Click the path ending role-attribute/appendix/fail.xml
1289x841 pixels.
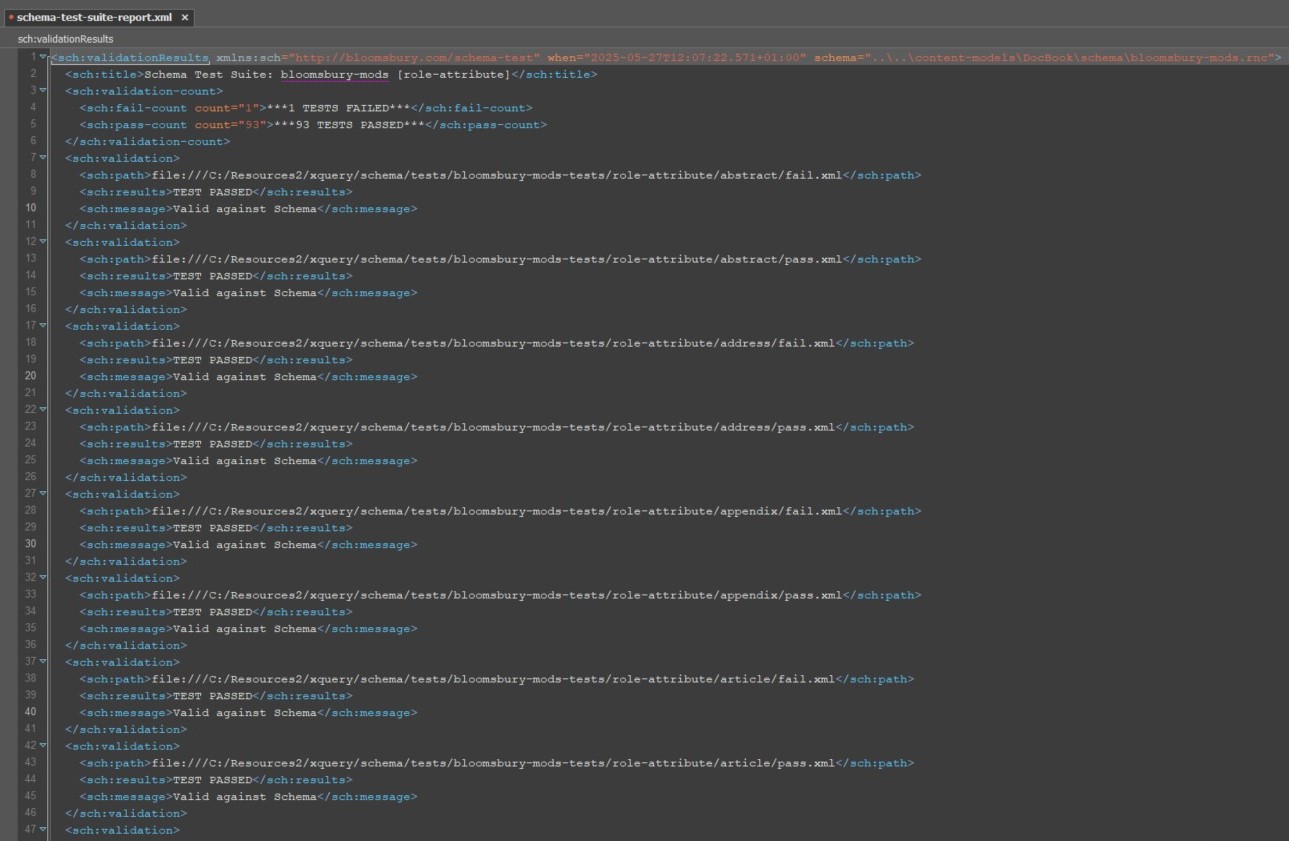tap(497, 511)
